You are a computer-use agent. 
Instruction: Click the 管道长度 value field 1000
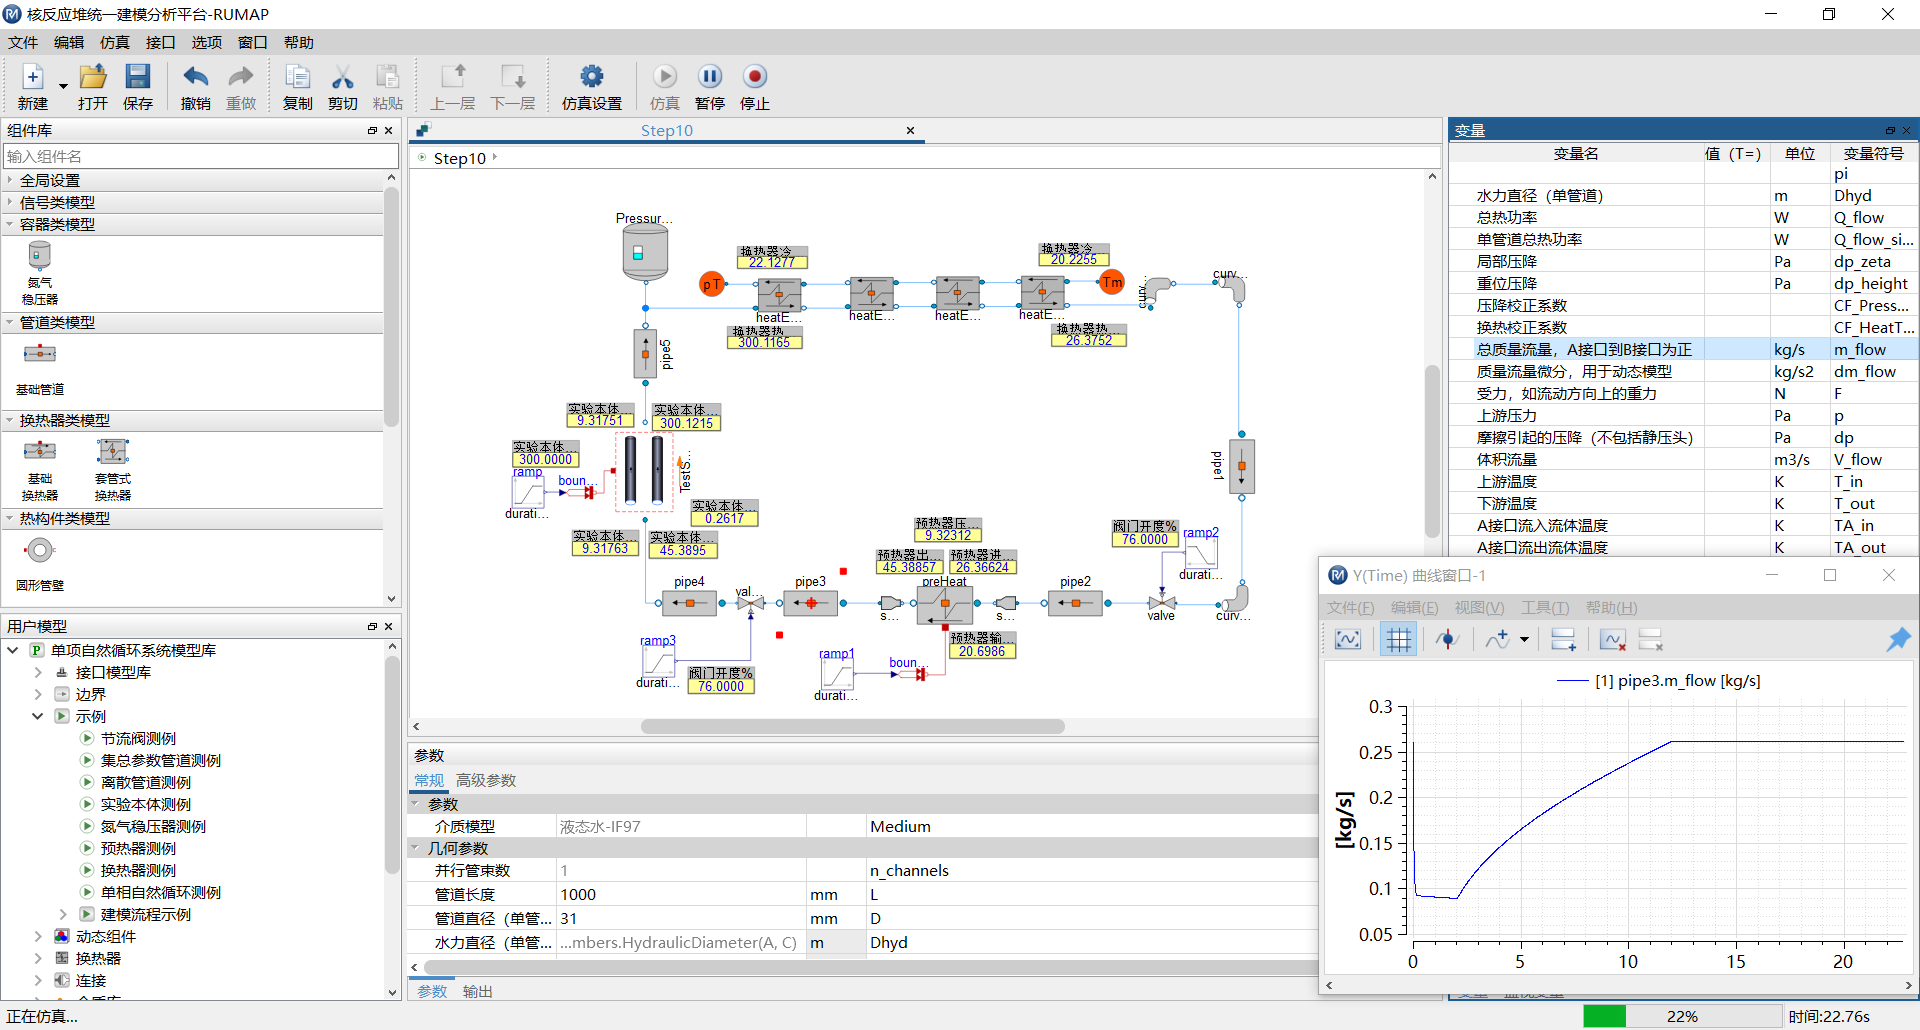coord(681,894)
